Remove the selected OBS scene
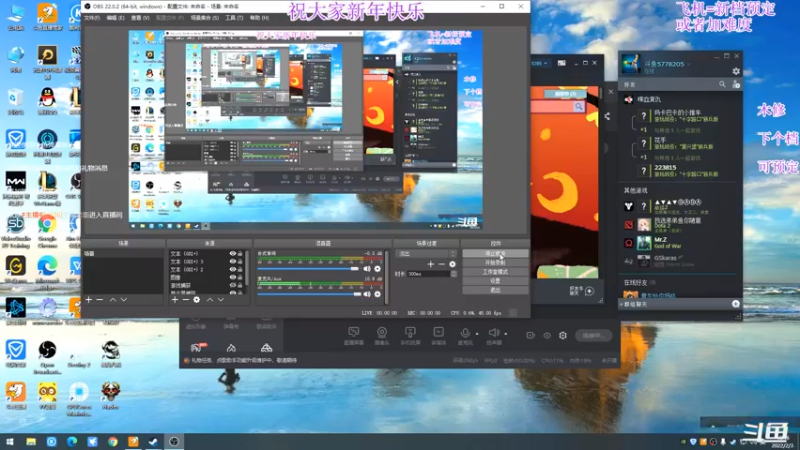 pos(100,300)
